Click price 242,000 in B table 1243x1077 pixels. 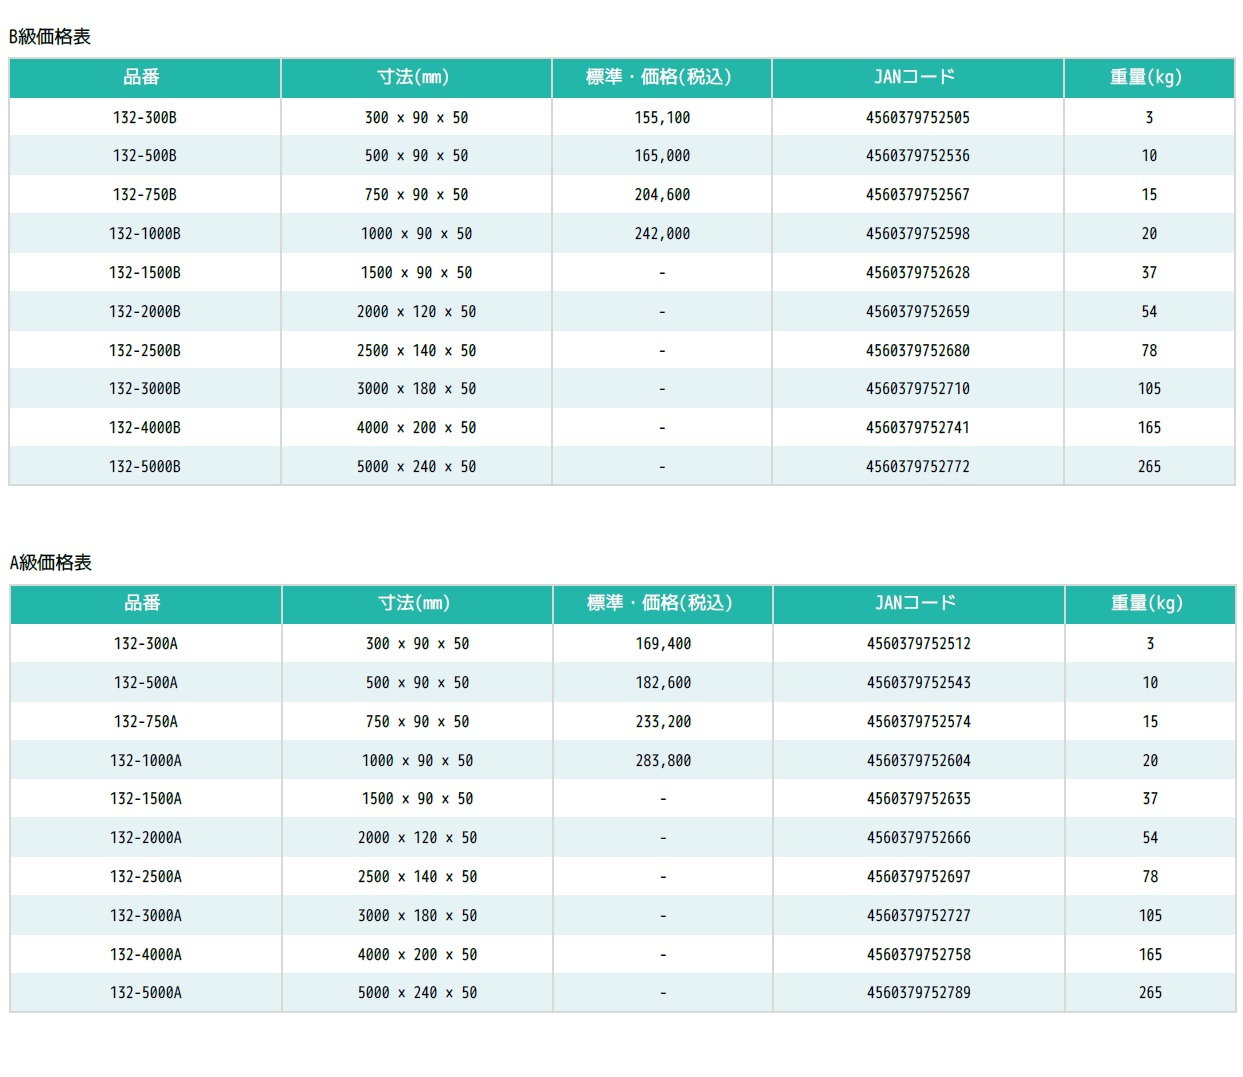pos(662,234)
